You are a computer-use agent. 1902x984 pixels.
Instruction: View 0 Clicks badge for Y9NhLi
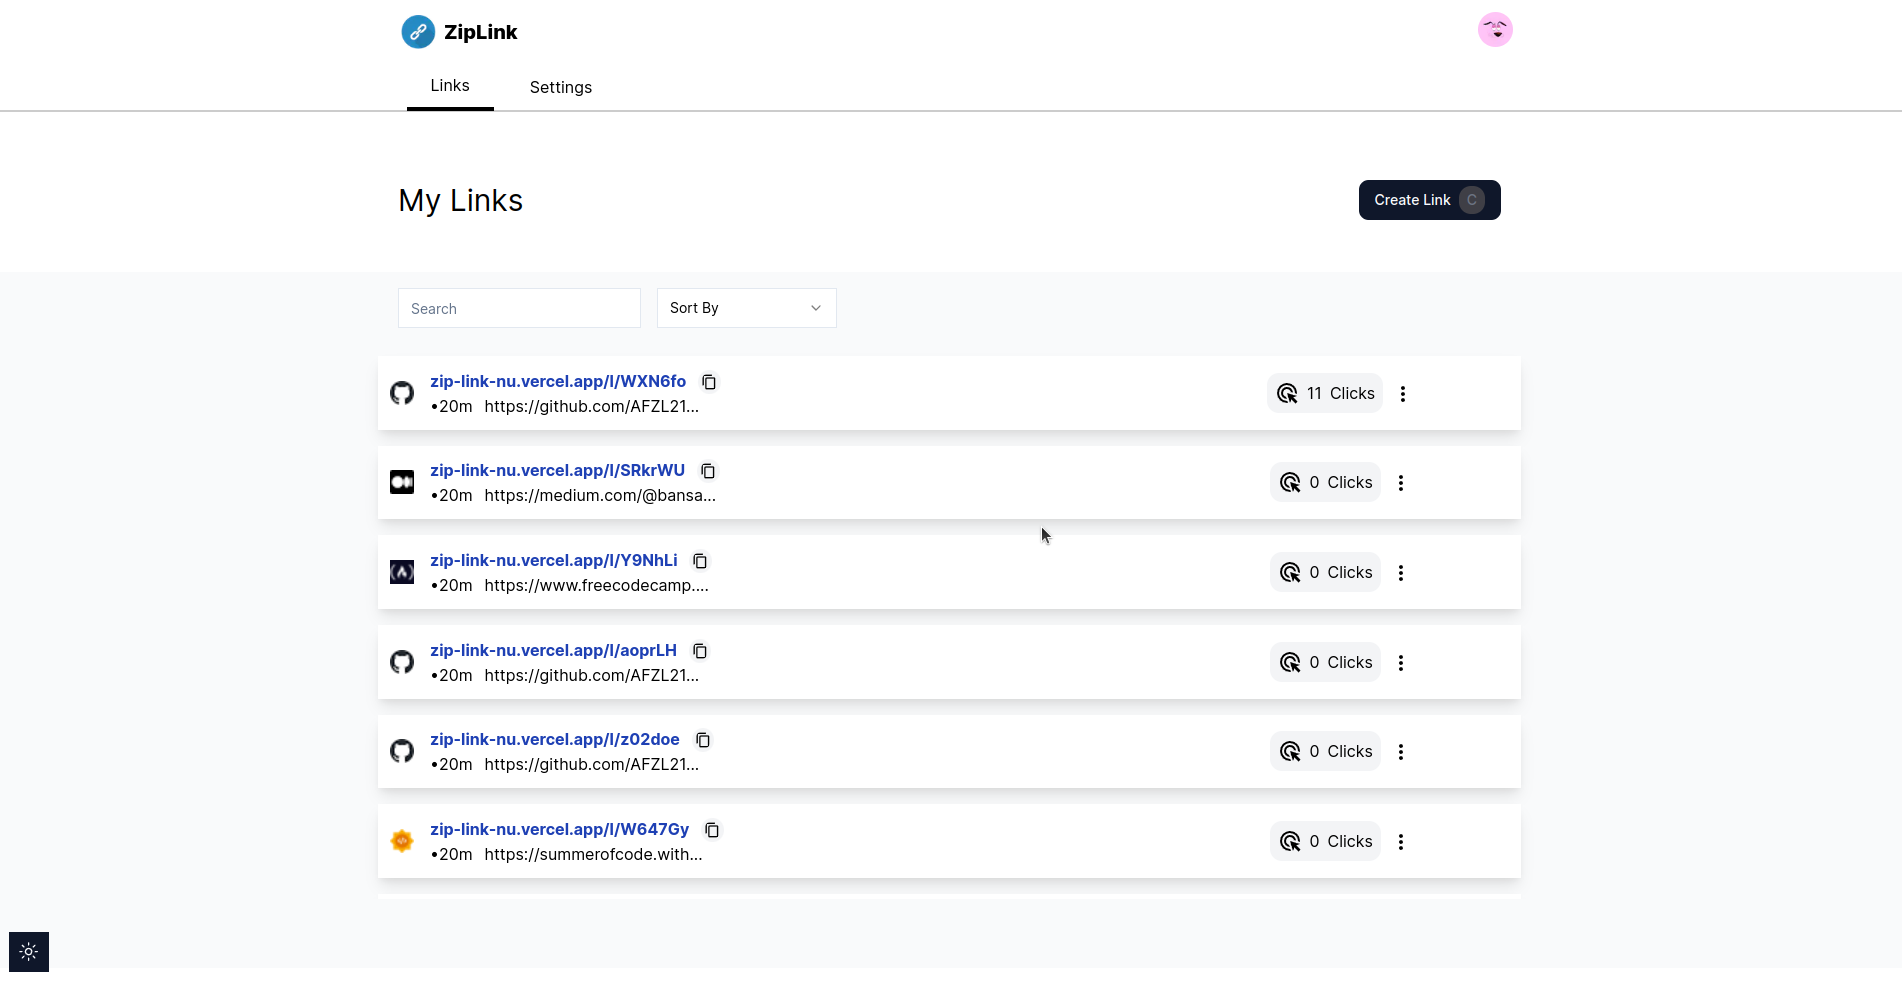pyautogui.click(x=1325, y=572)
